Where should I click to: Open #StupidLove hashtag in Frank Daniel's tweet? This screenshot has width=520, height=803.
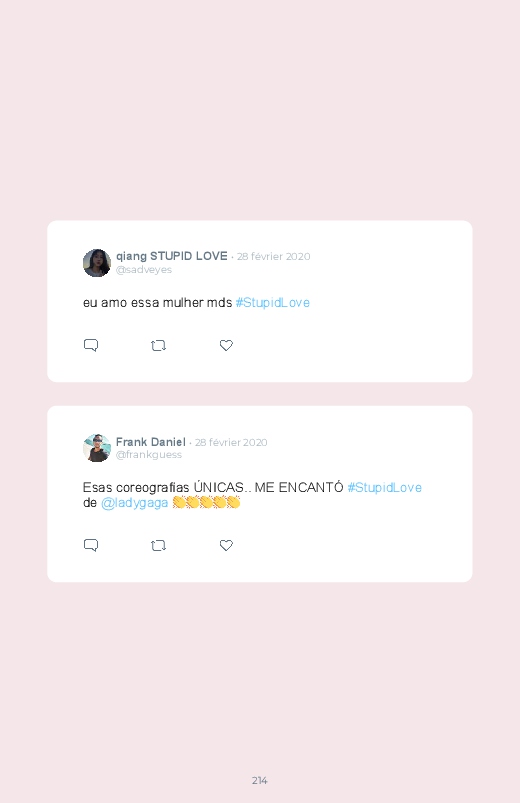point(384,488)
